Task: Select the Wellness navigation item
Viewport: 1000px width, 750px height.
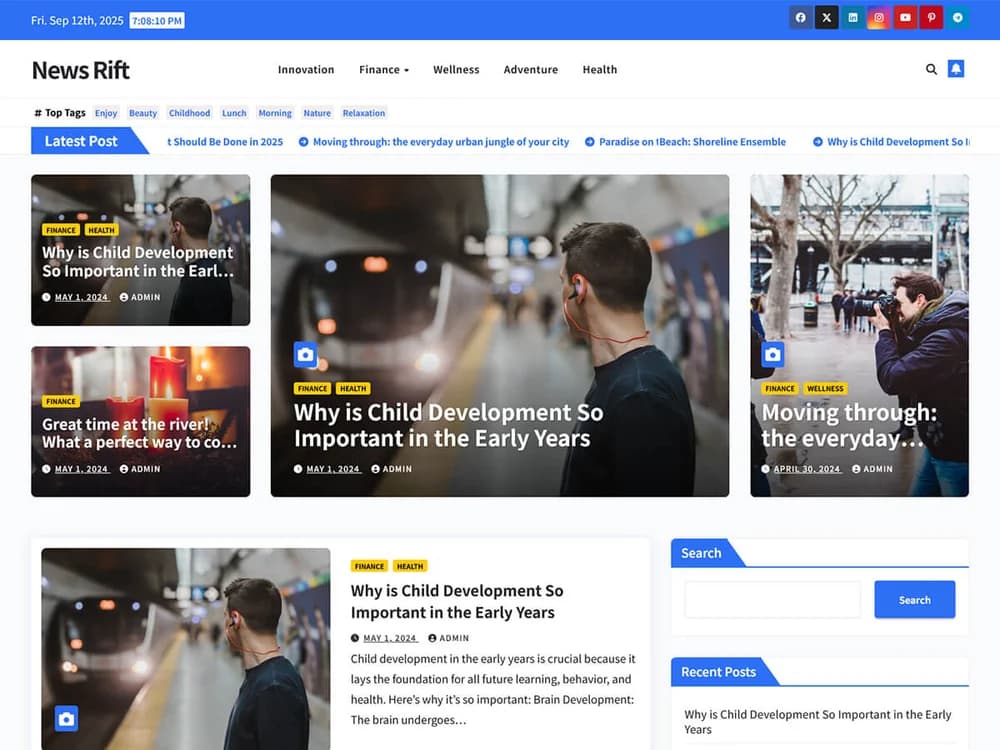Action: [x=456, y=70]
